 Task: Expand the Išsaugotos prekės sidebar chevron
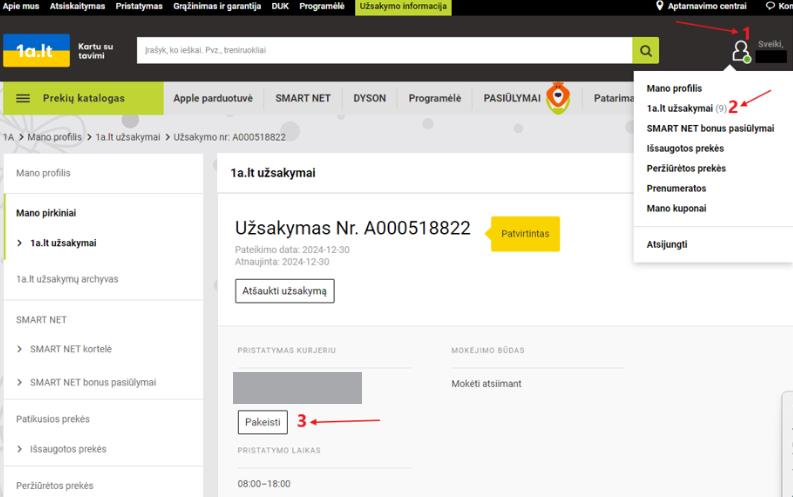(x=19, y=449)
